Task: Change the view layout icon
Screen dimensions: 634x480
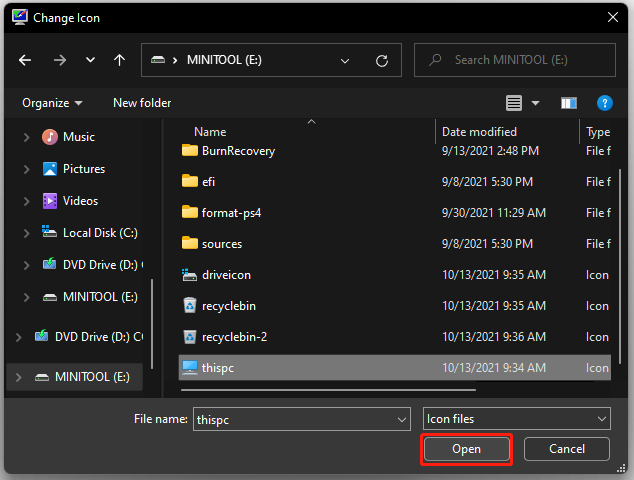Action: pos(514,103)
